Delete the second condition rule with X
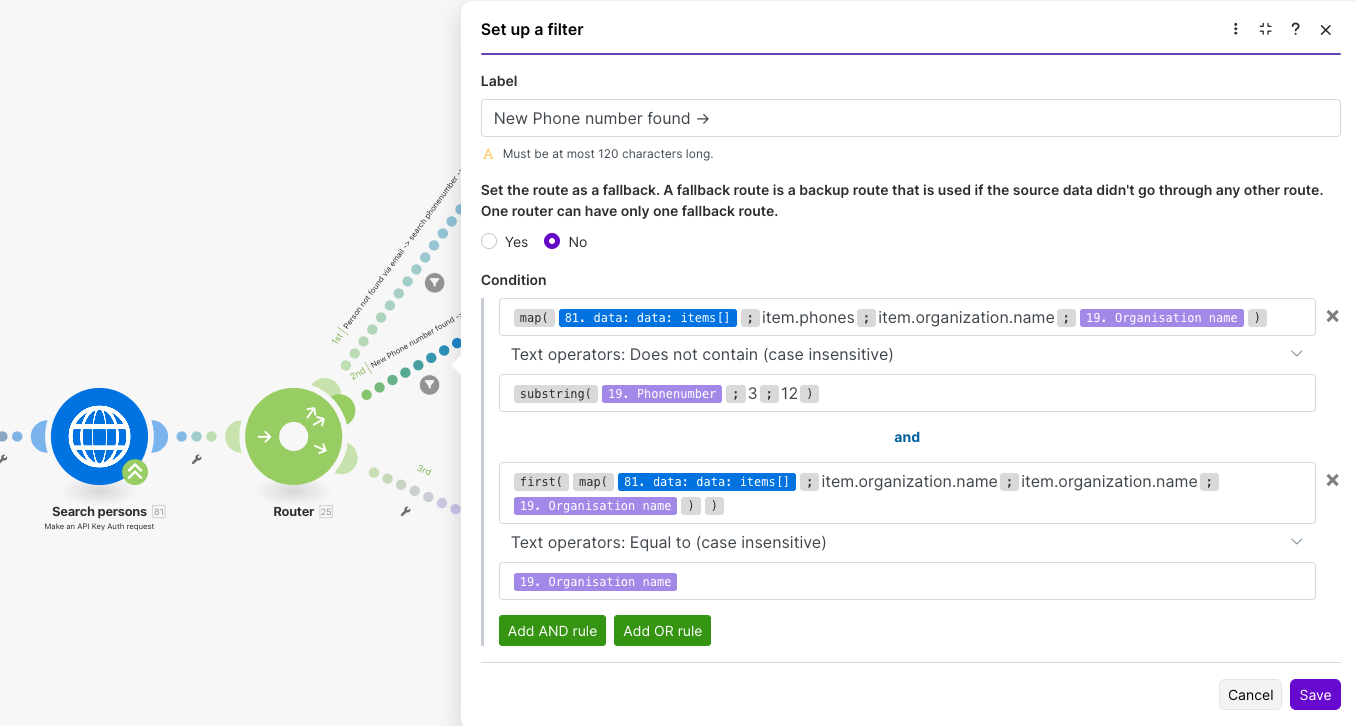 pyautogui.click(x=1332, y=480)
